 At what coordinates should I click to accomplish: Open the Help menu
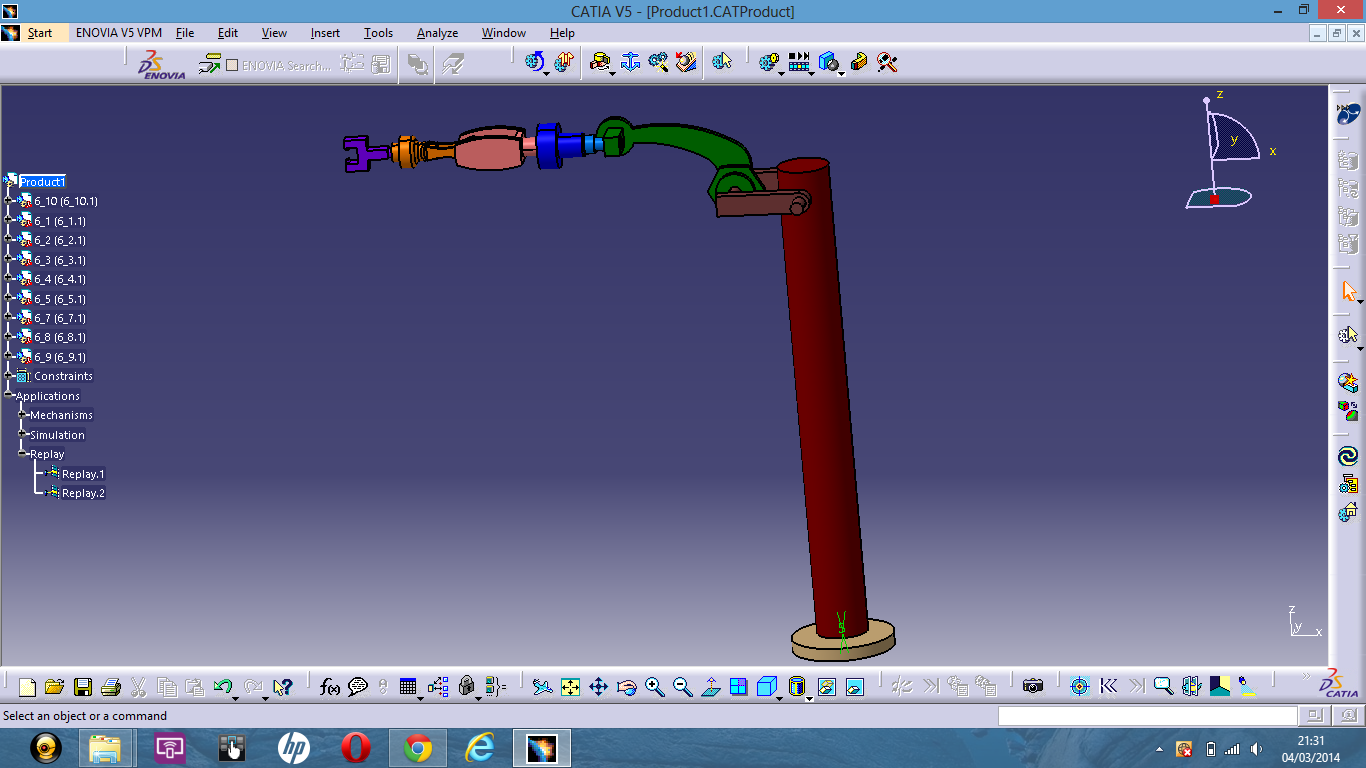tap(562, 33)
